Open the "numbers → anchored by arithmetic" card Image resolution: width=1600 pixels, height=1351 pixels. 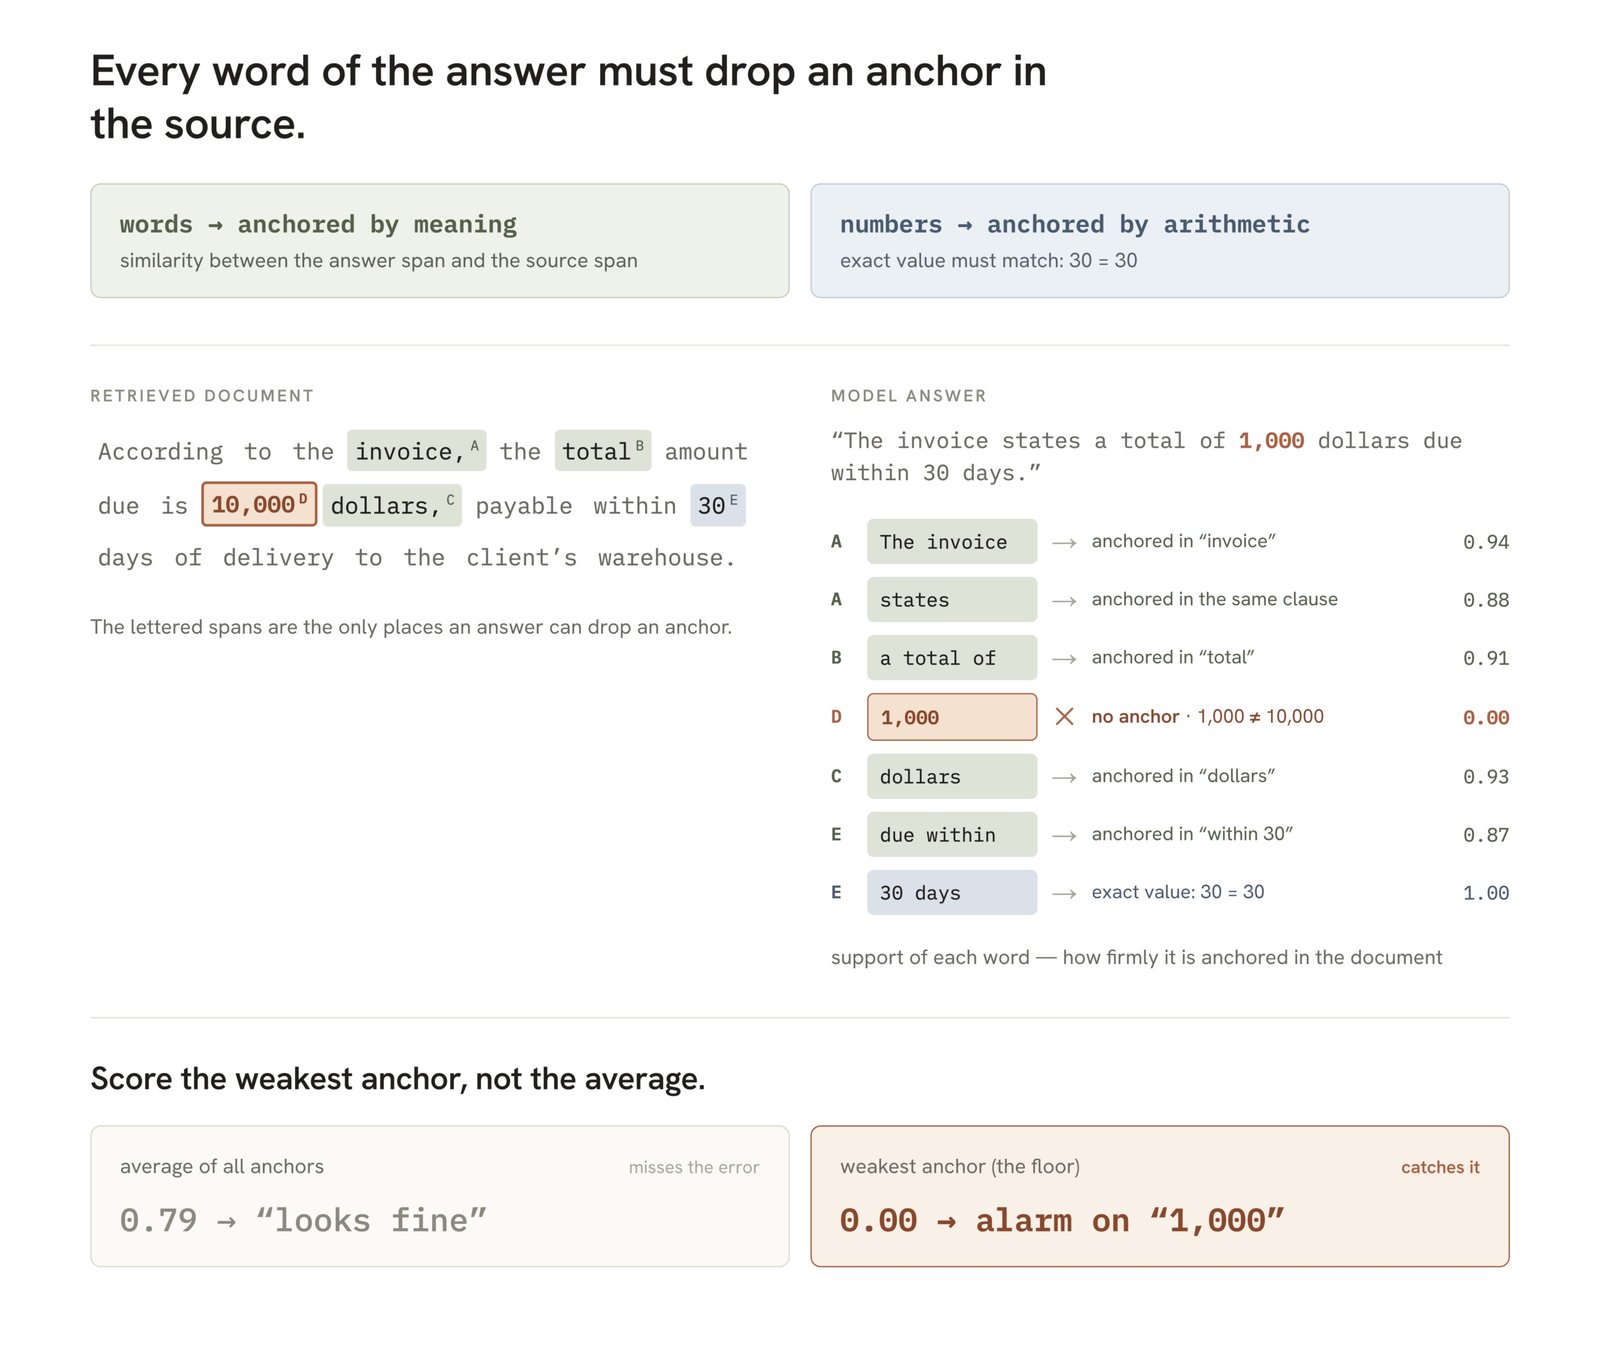[1160, 240]
